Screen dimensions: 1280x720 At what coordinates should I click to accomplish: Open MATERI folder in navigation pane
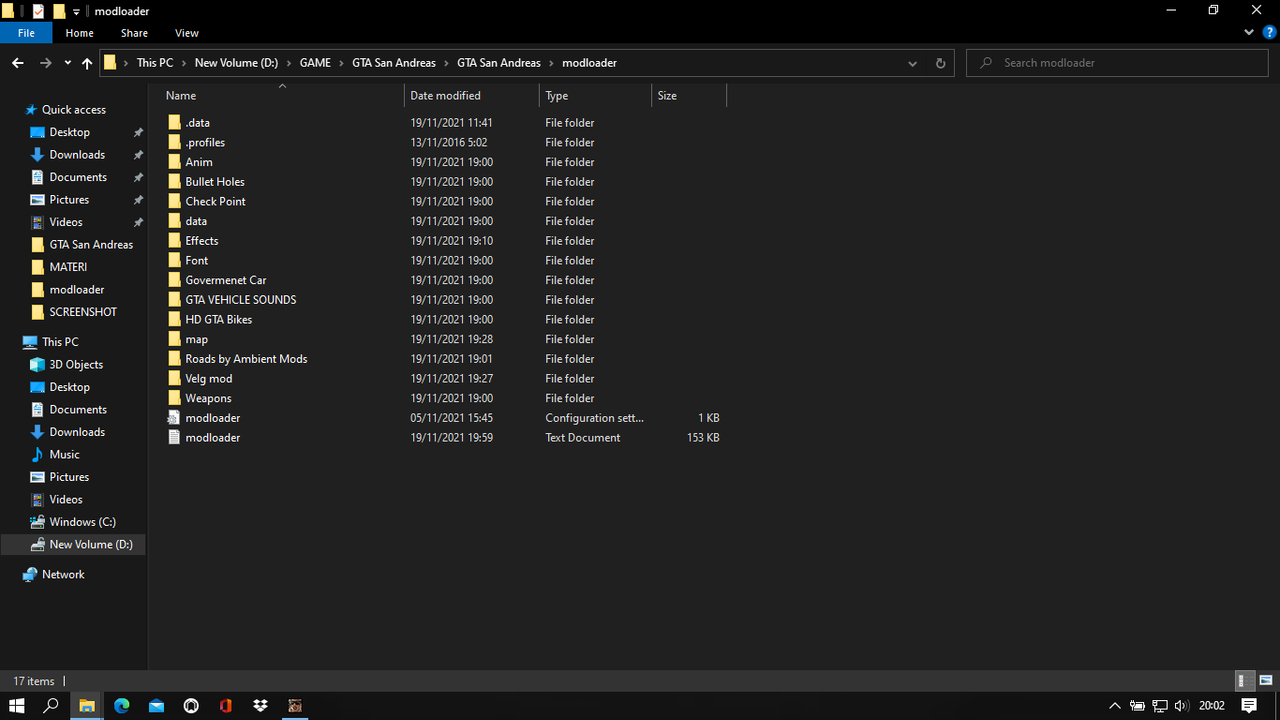[68, 267]
